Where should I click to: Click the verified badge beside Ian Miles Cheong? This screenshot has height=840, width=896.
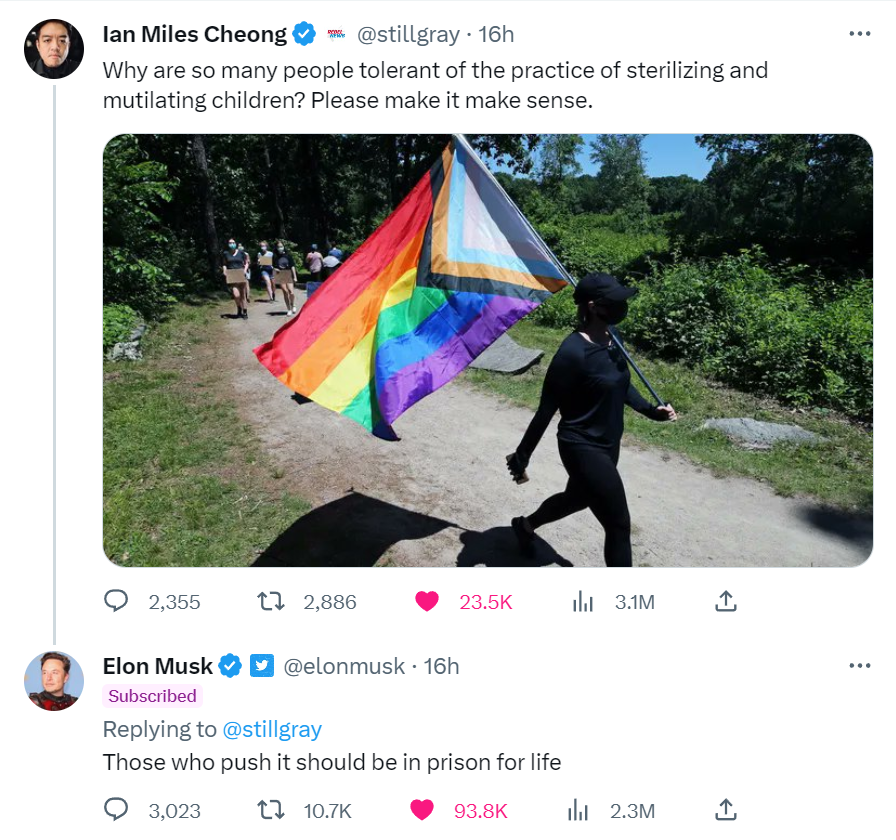pyautogui.click(x=304, y=34)
